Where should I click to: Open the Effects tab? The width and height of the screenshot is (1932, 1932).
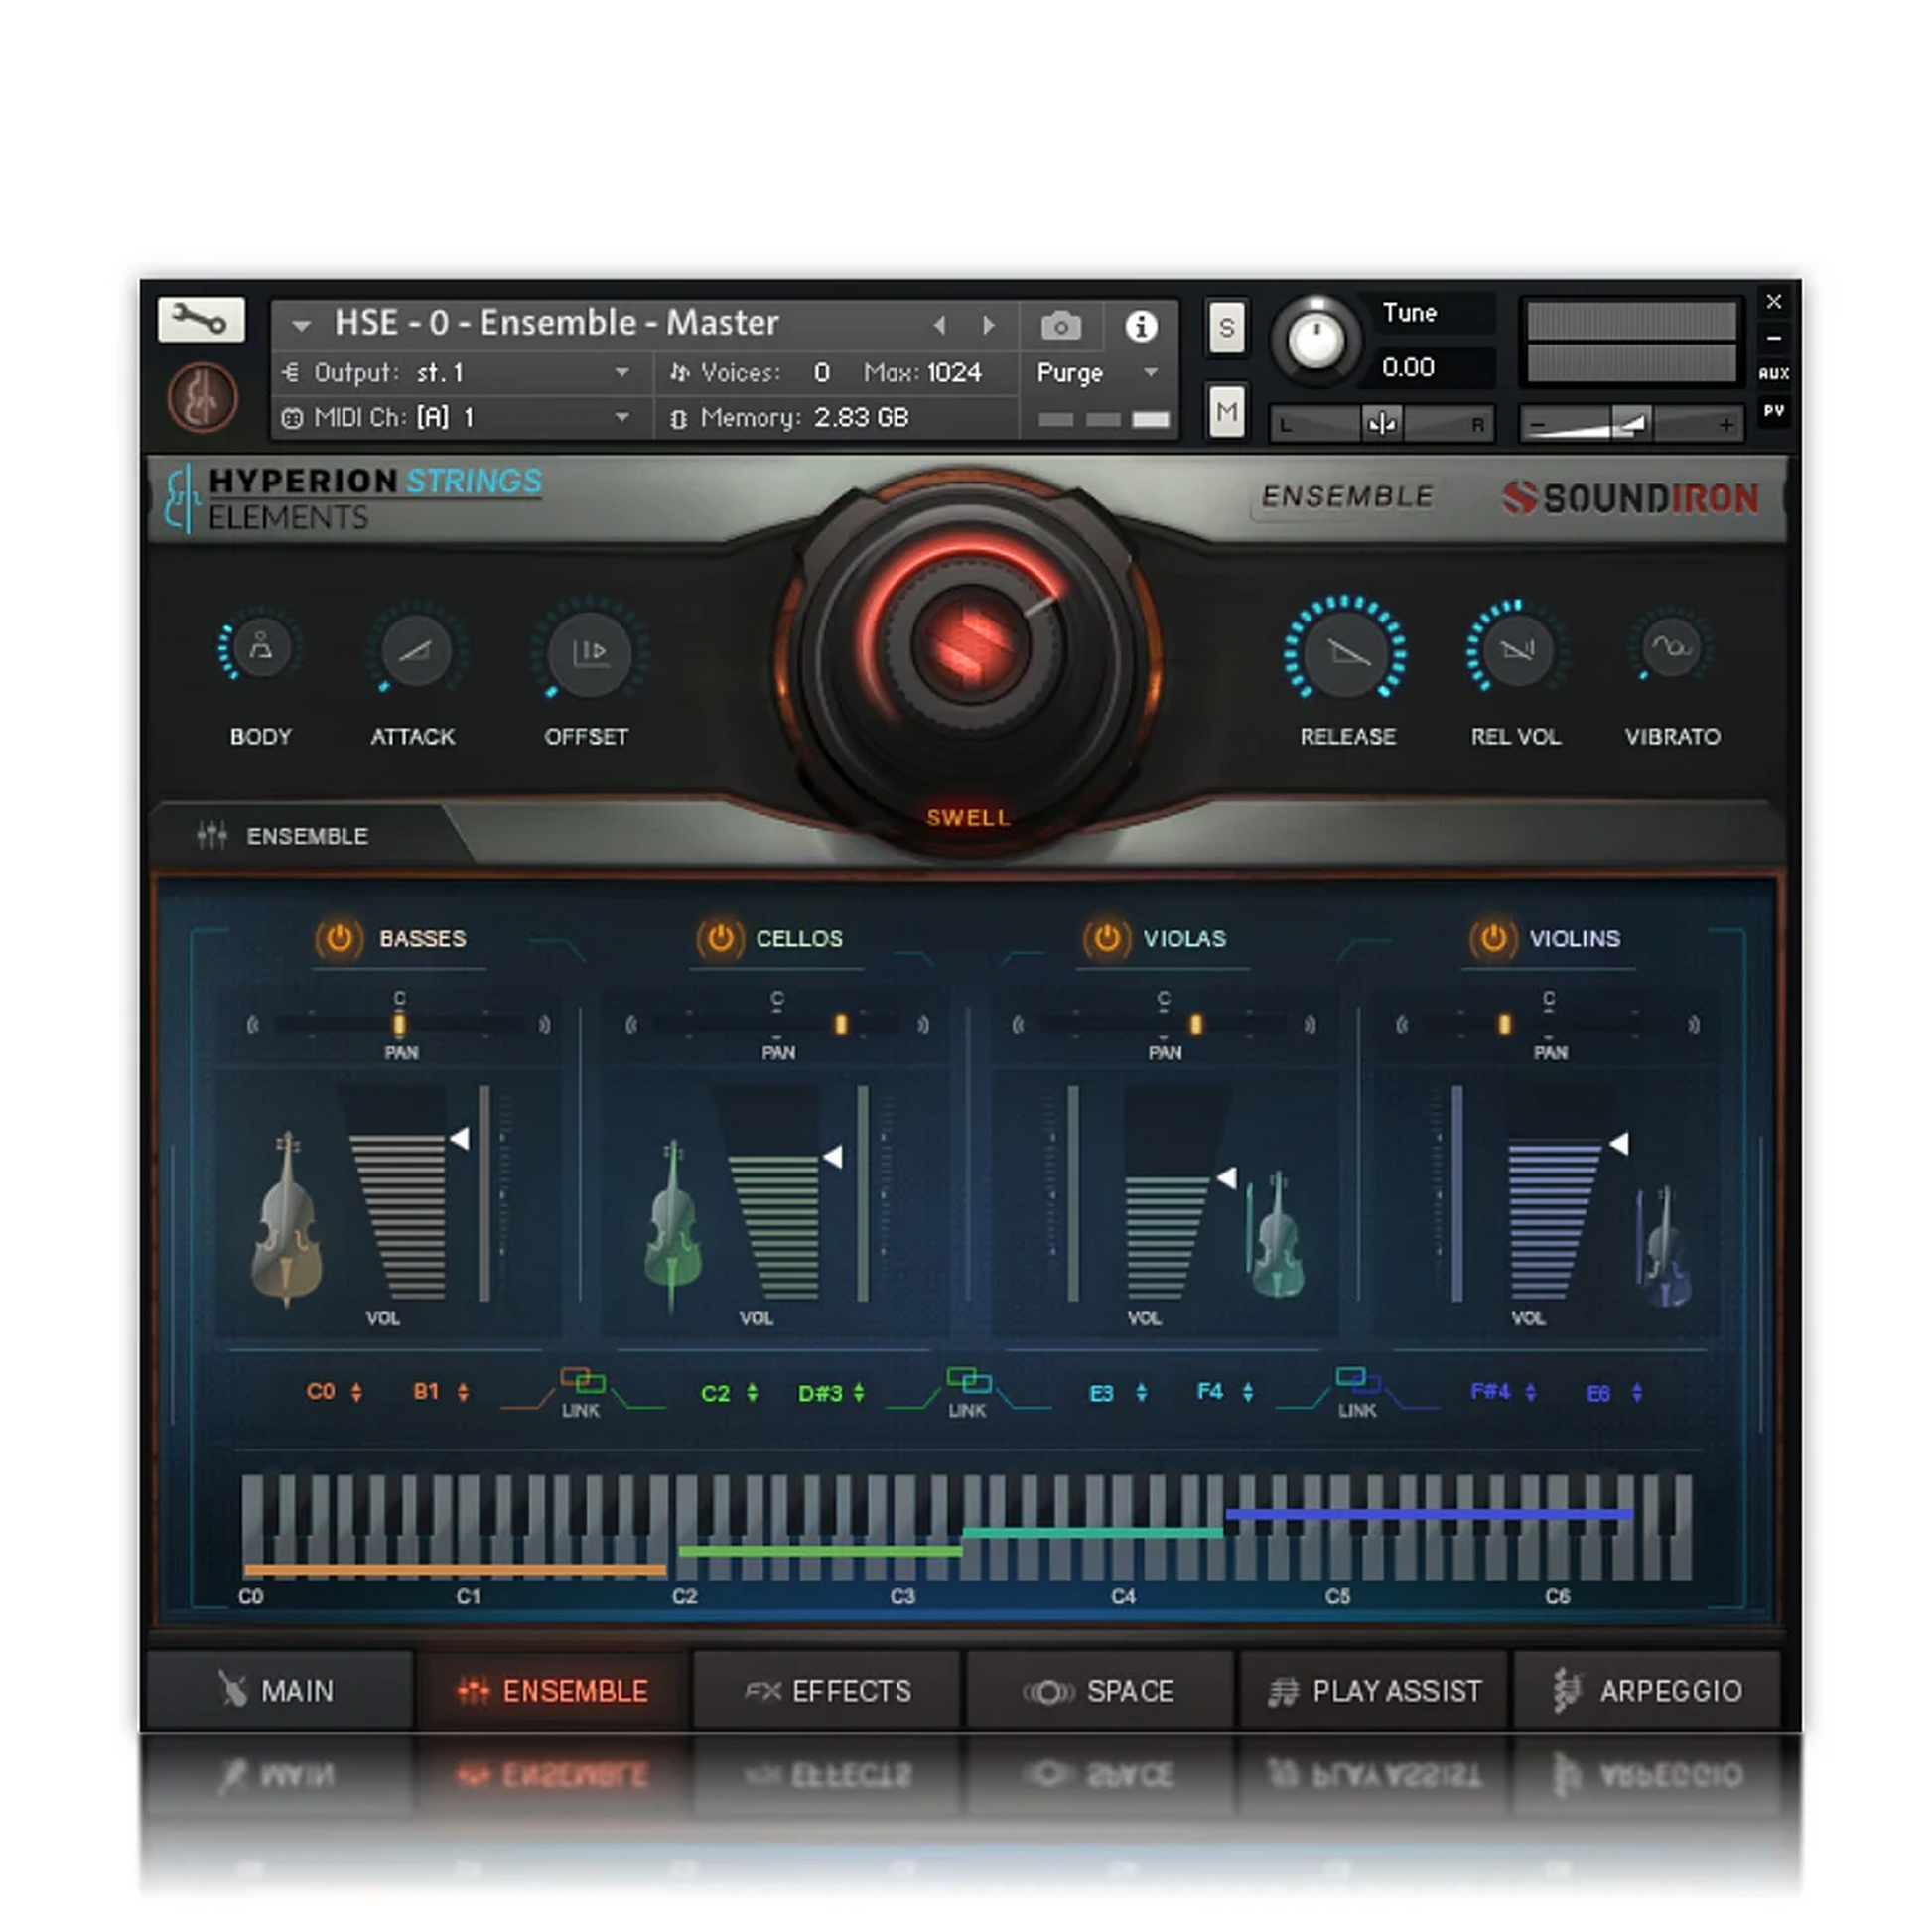[827, 1690]
